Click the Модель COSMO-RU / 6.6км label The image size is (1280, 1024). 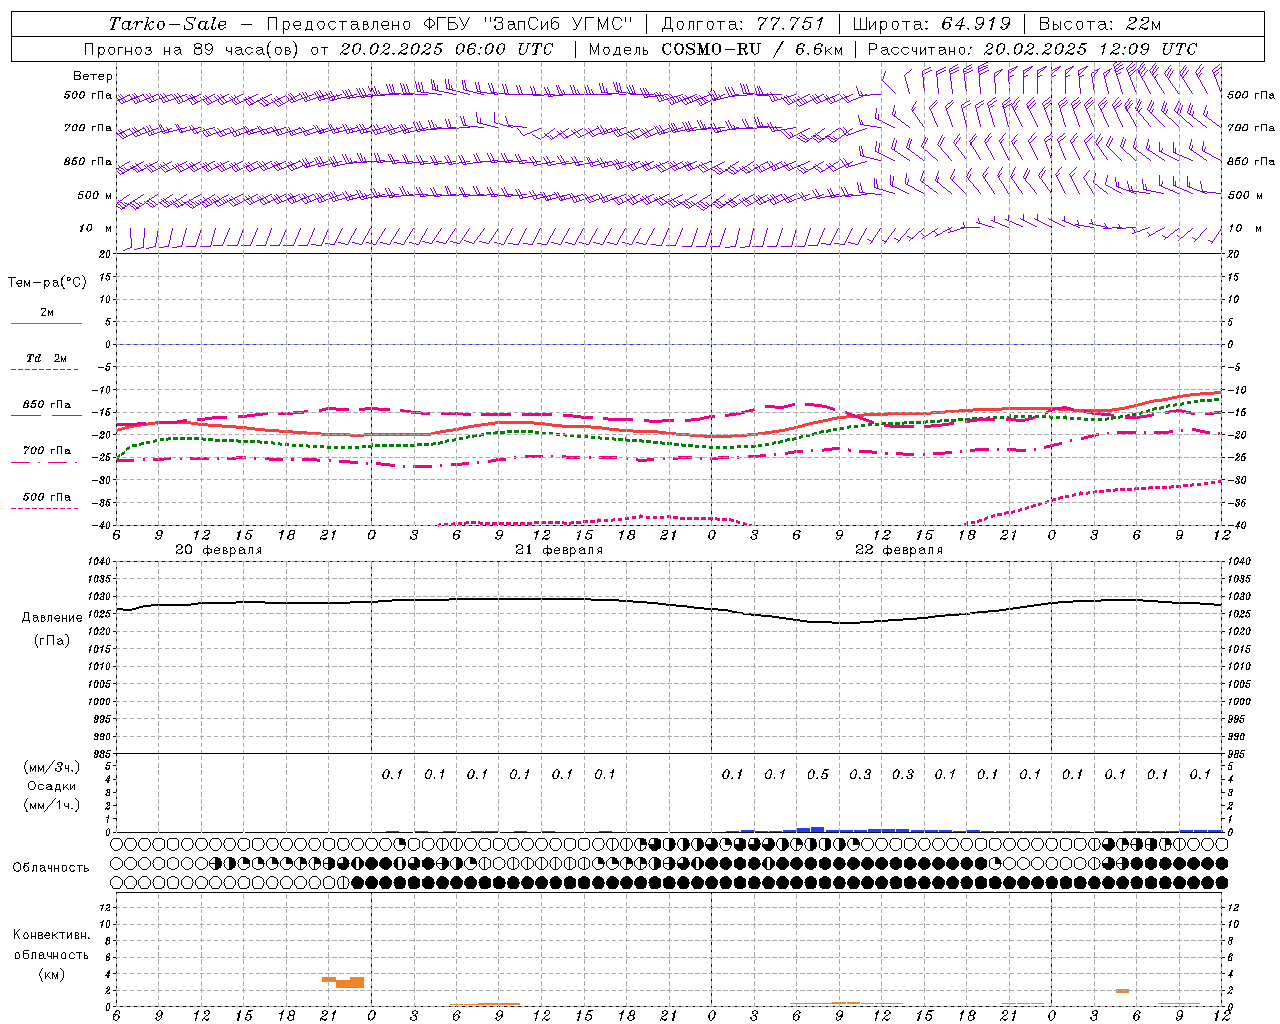point(715,49)
